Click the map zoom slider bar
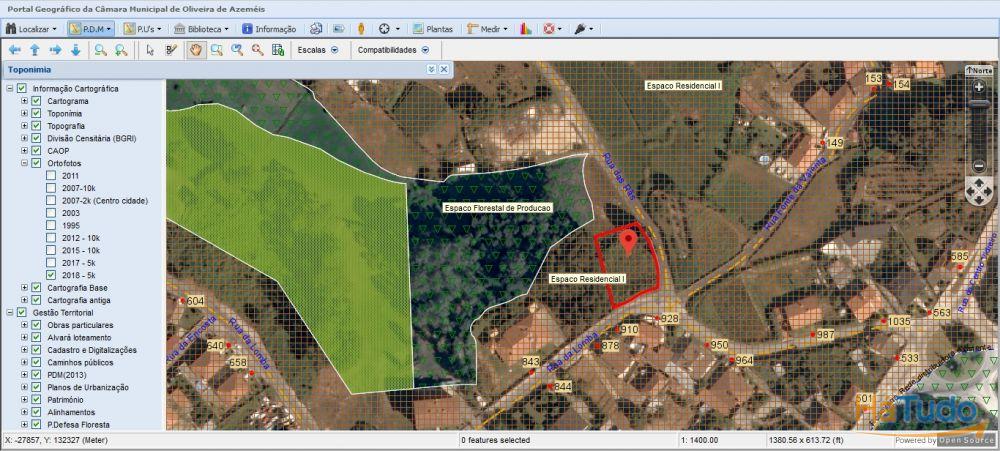1000x451 pixels. pyautogui.click(x=978, y=127)
